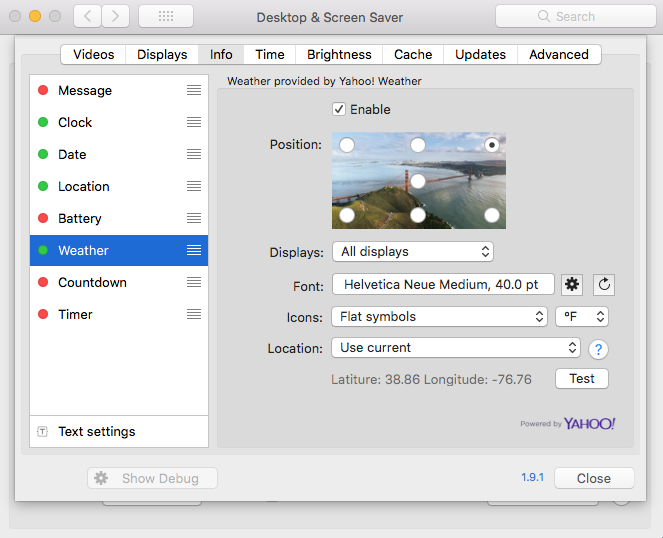Click the red status dot beside Battery
The image size is (663, 538).
(x=43, y=218)
